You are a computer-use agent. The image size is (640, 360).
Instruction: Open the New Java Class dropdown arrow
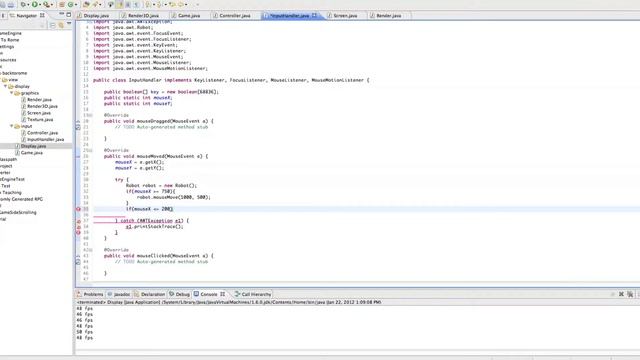click(76, 4)
